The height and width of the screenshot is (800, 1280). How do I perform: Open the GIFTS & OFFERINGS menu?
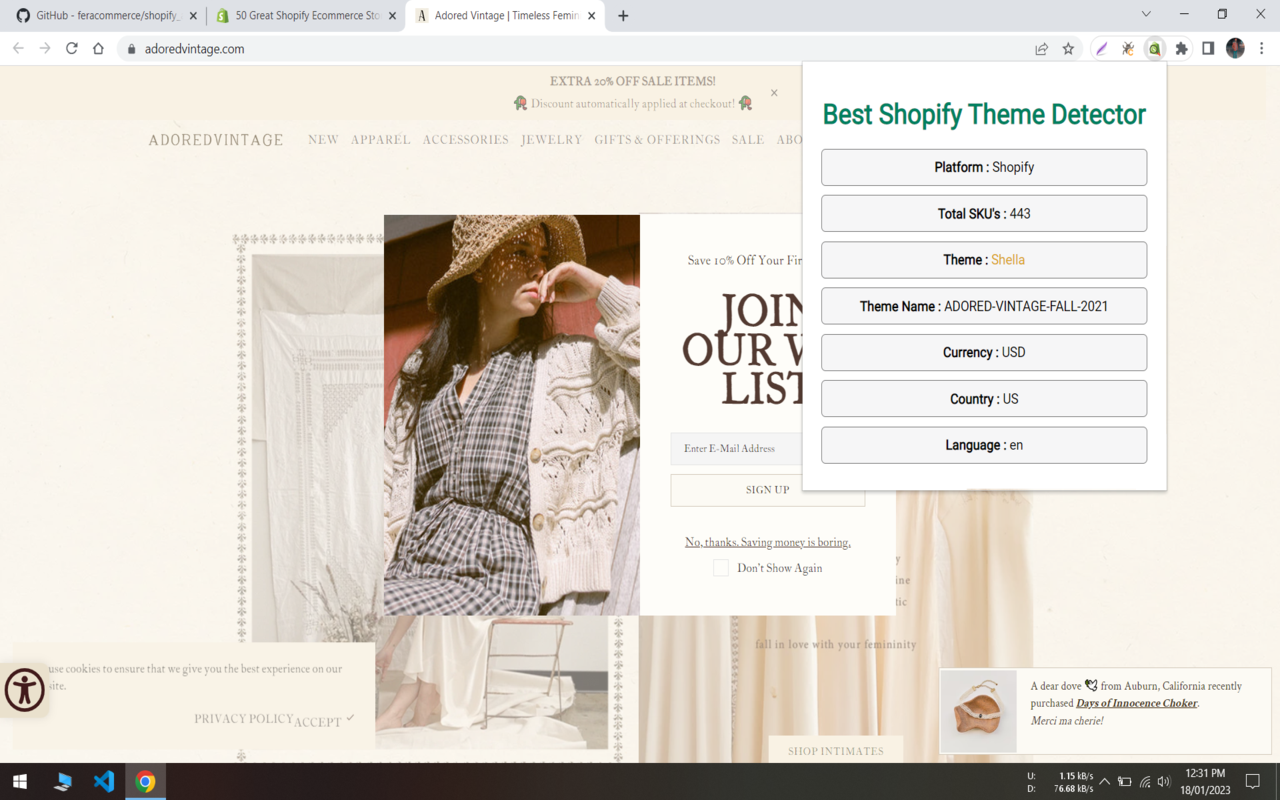[x=657, y=140]
